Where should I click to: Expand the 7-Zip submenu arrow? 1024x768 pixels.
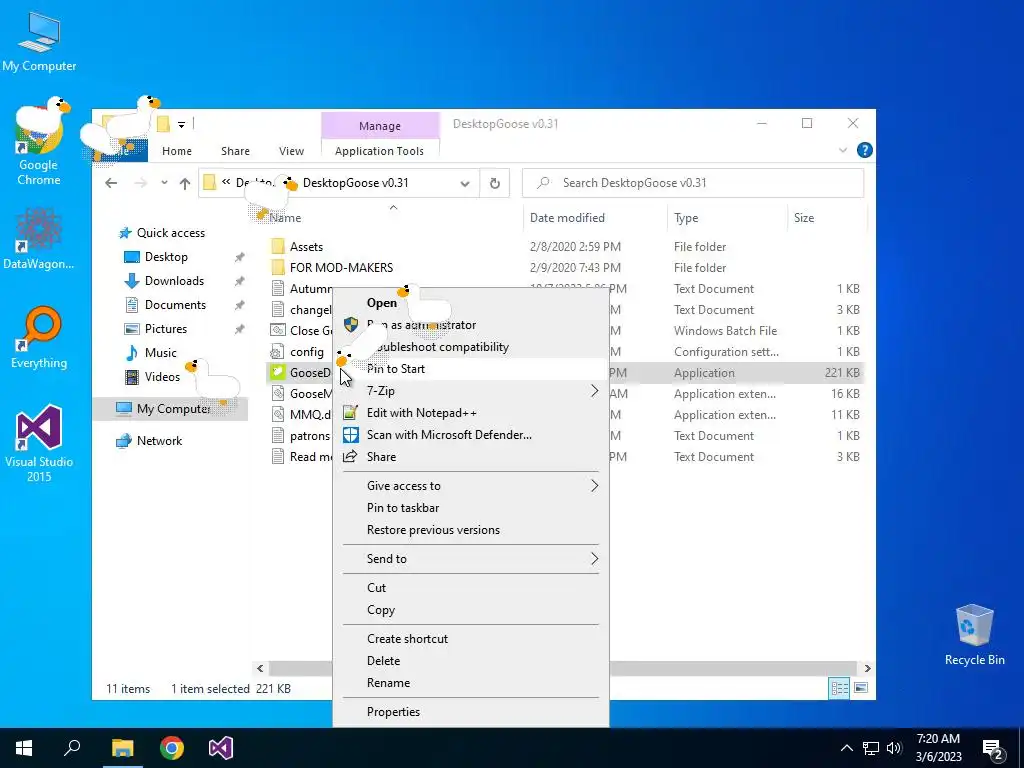(594, 391)
